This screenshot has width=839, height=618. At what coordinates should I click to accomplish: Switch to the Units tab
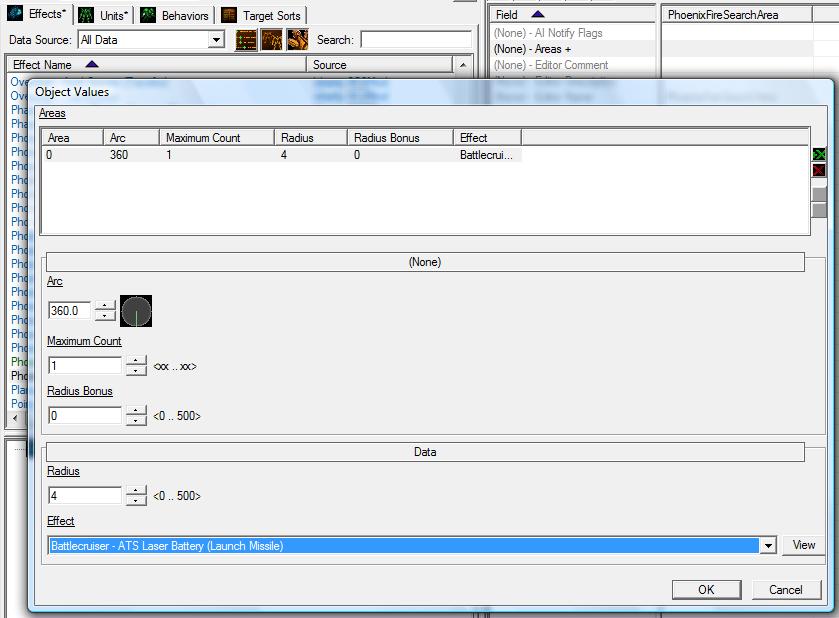click(x=104, y=16)
